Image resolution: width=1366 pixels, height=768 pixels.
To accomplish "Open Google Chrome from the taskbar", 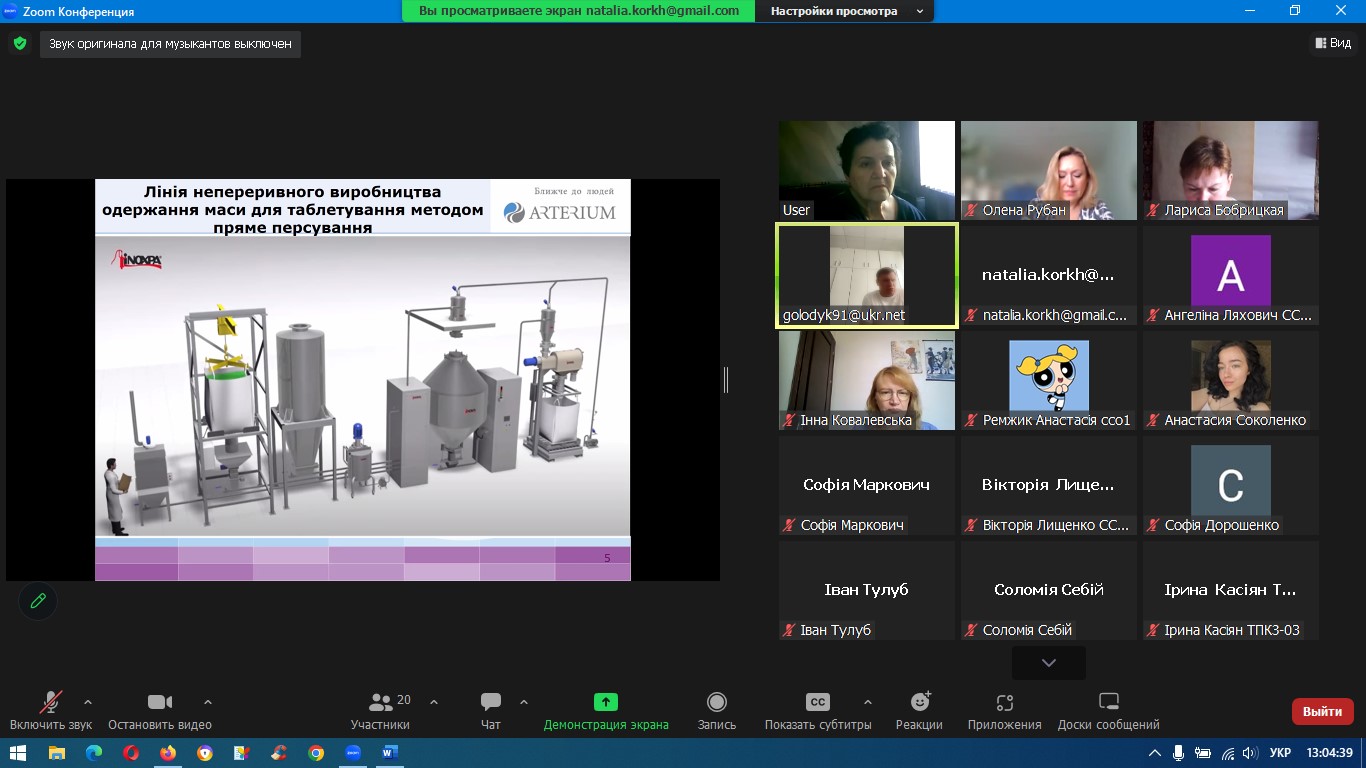I will point(316,753).
